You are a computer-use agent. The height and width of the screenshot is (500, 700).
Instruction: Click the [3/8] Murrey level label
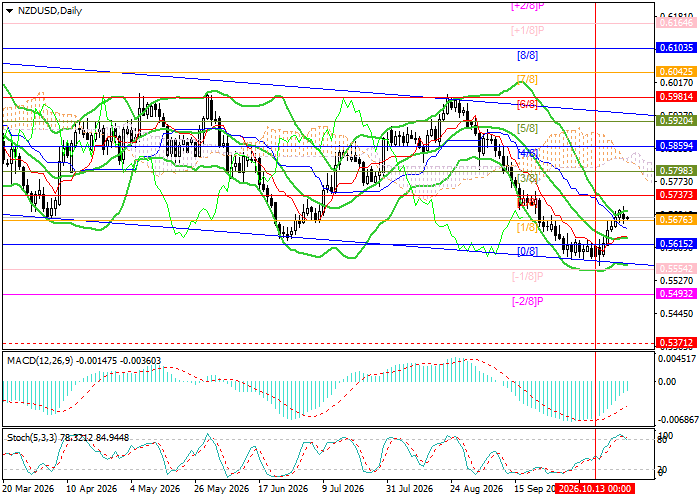[x=527, y=178]
